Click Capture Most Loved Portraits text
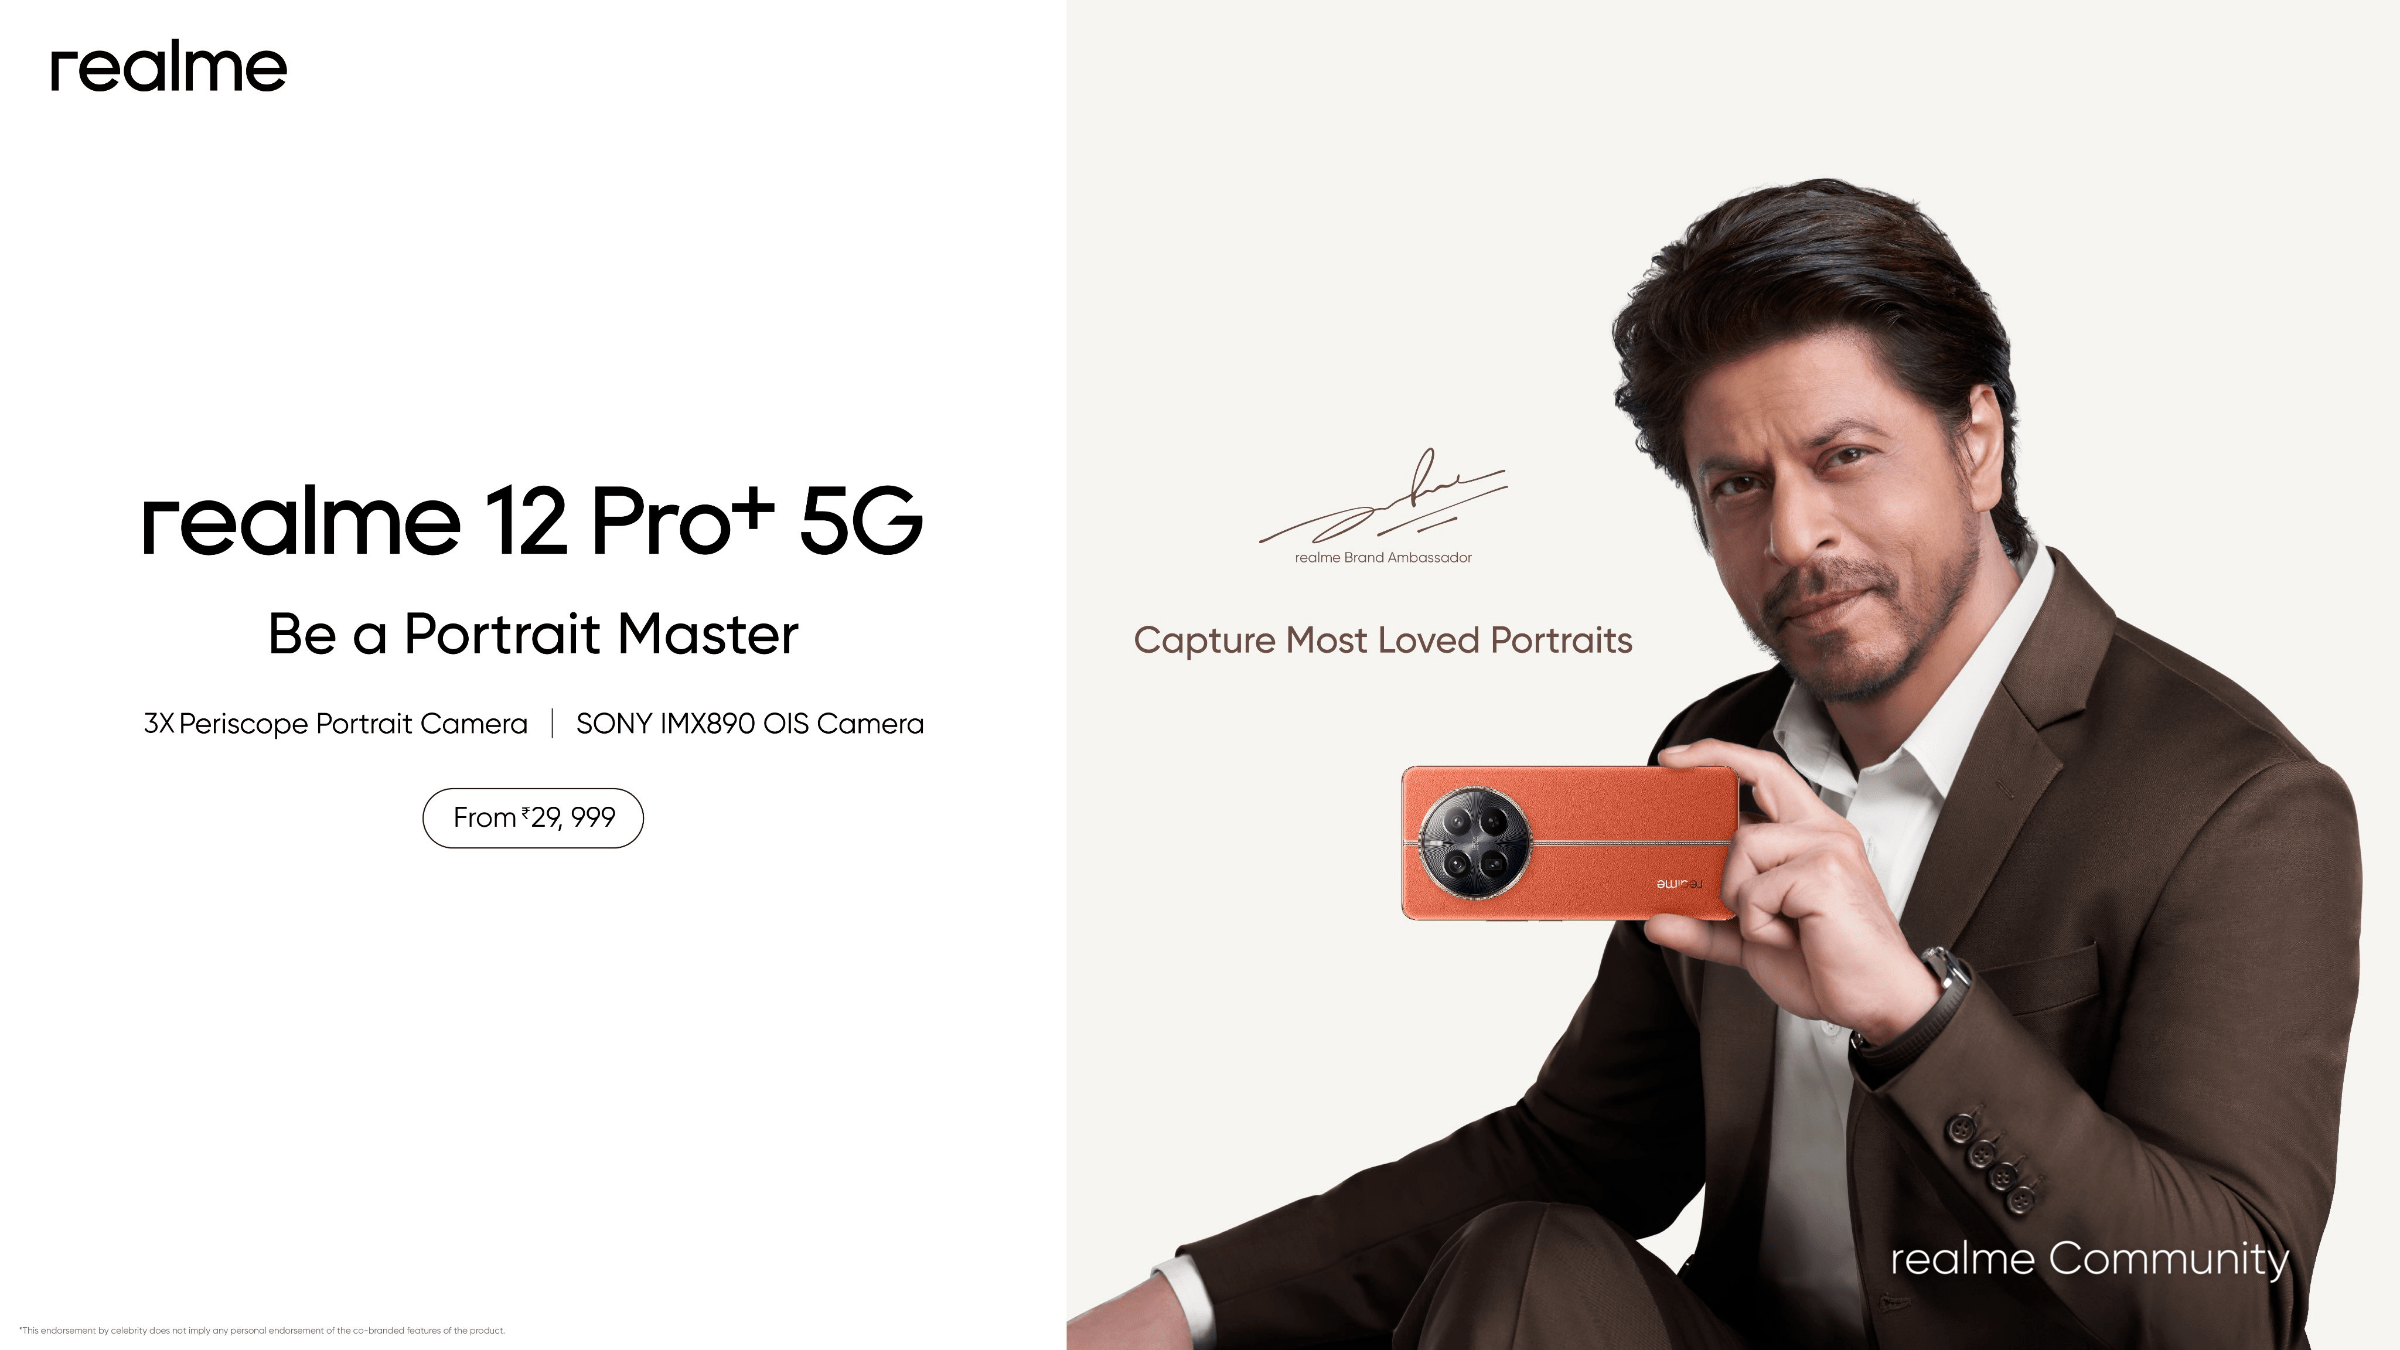 point(1383,640)
